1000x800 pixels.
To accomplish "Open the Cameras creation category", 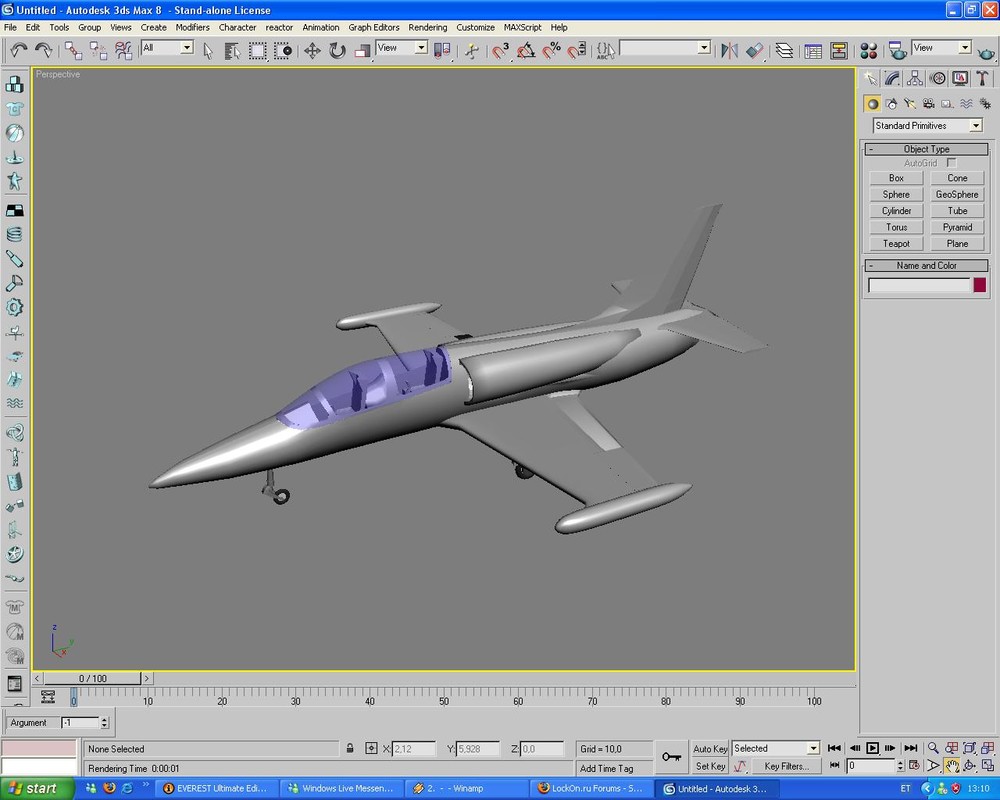I will coord(928,103).
